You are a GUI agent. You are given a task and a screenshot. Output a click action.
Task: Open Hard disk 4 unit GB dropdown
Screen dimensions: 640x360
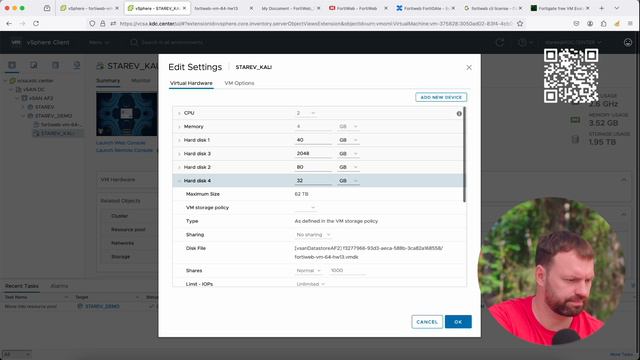348,181
